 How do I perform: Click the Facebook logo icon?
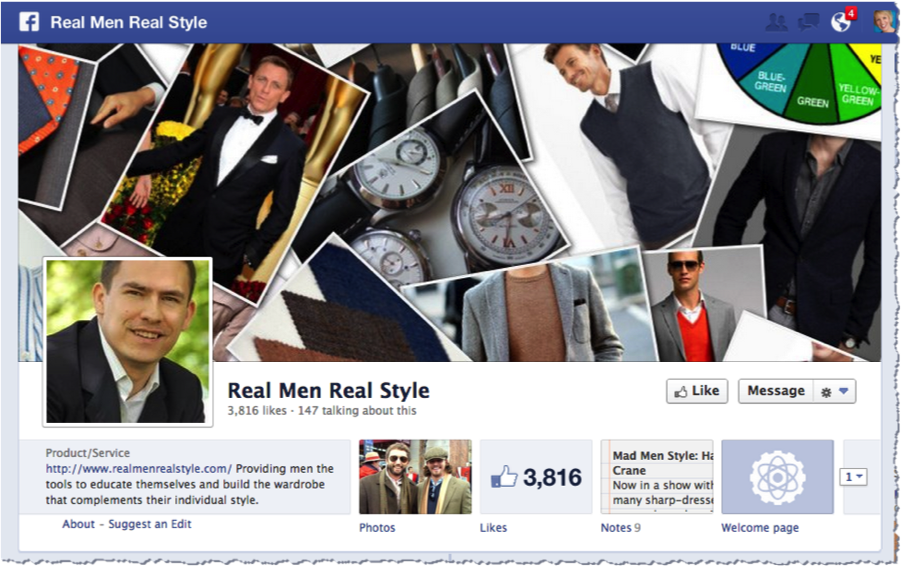tap(29, 22)
